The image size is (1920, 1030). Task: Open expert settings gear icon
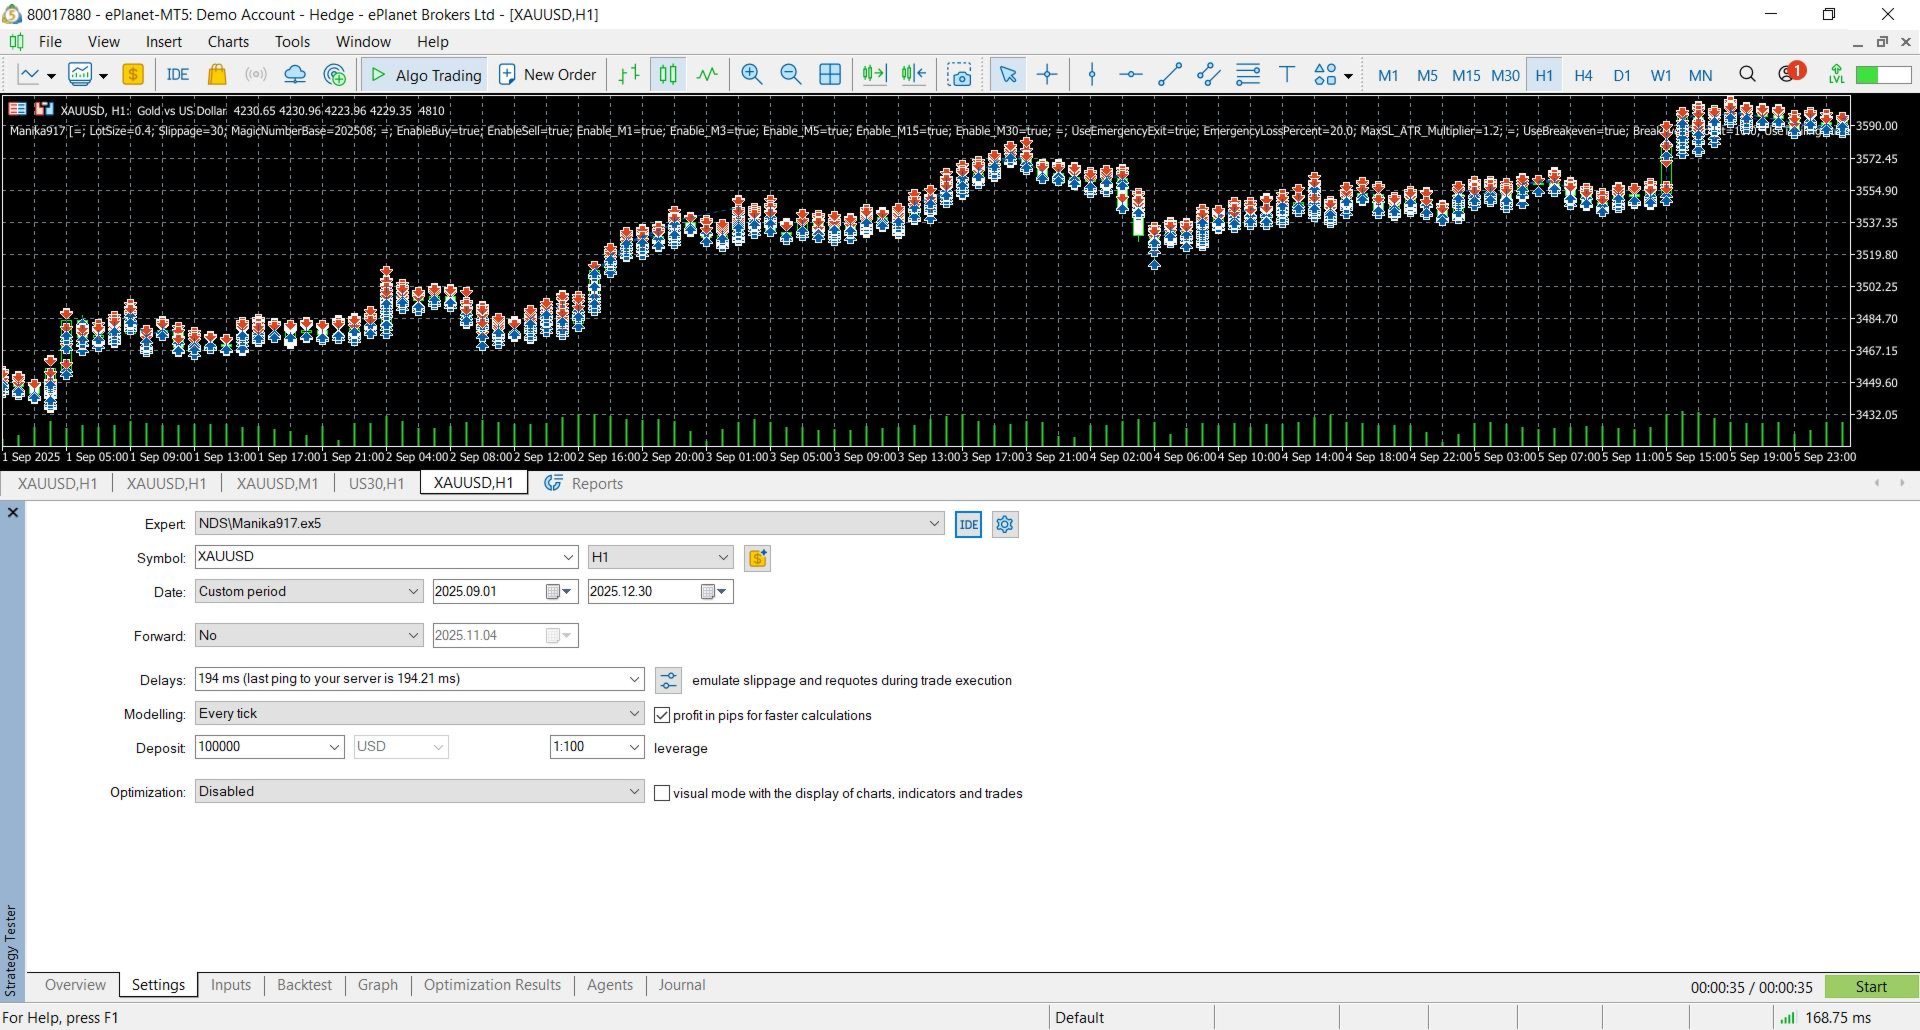(x=1005, y=524)
